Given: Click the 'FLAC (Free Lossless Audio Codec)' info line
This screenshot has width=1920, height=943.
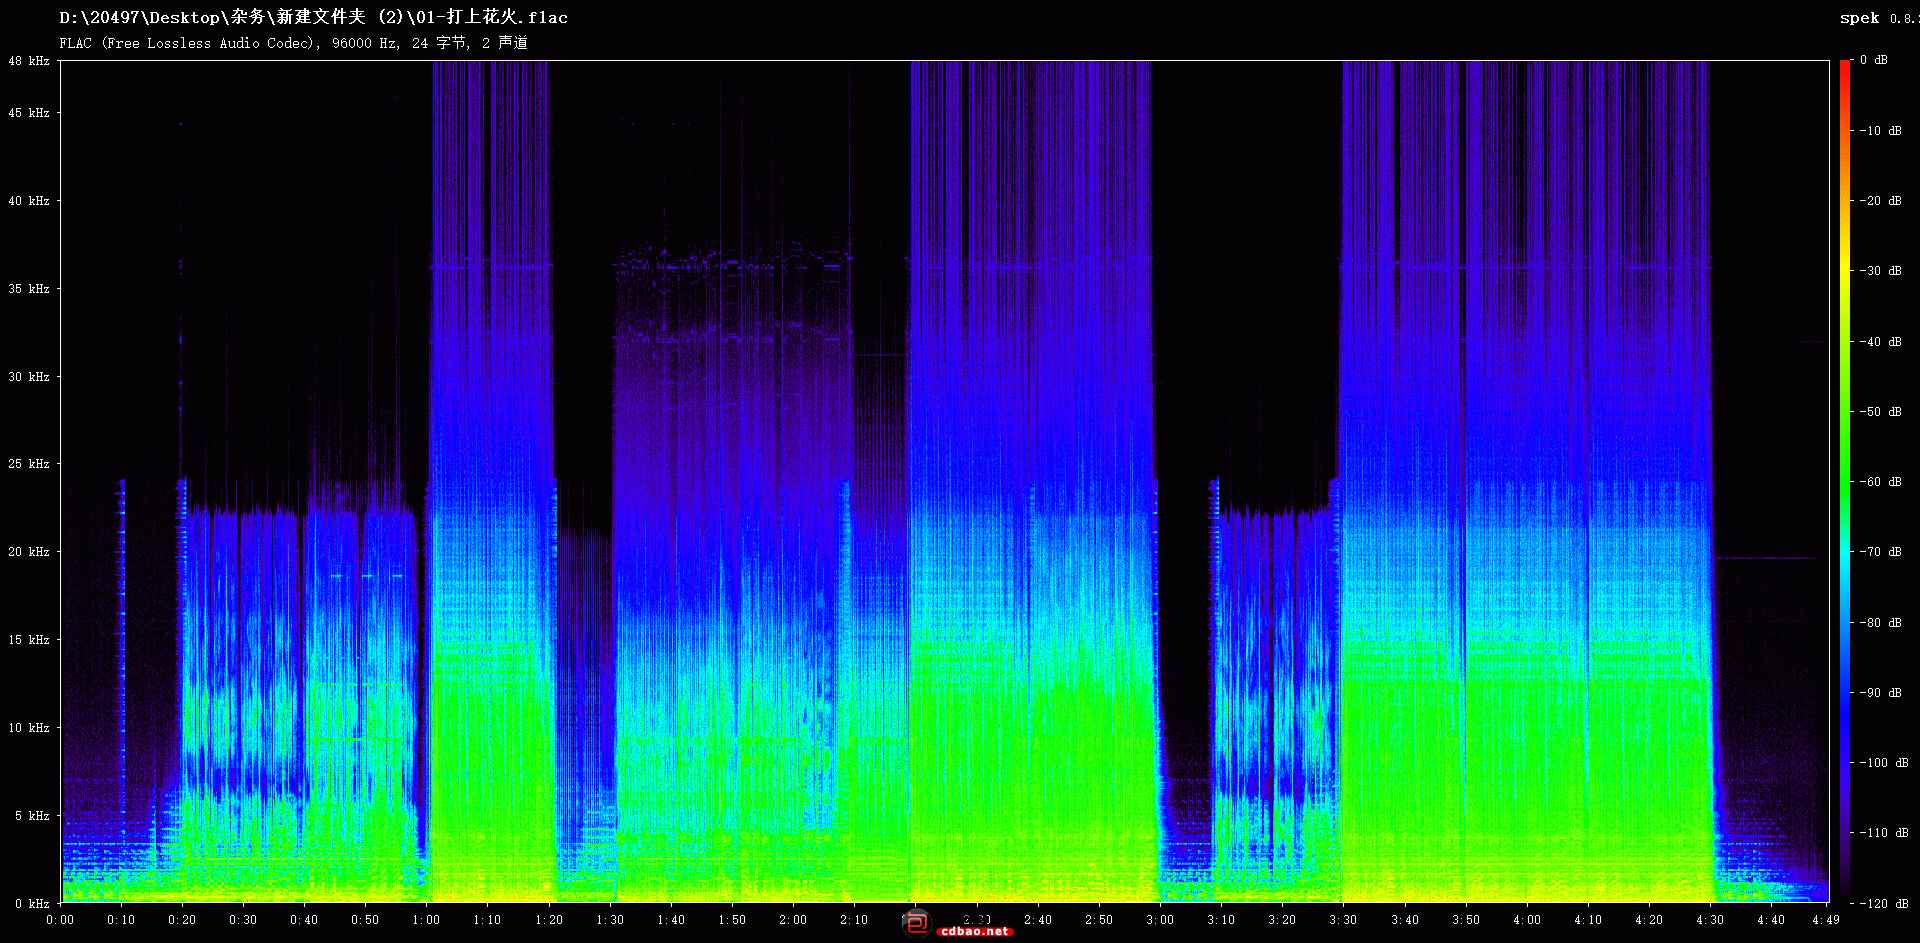Looking at the screenshot, I should pyautogui.click(x=293, y=43).
